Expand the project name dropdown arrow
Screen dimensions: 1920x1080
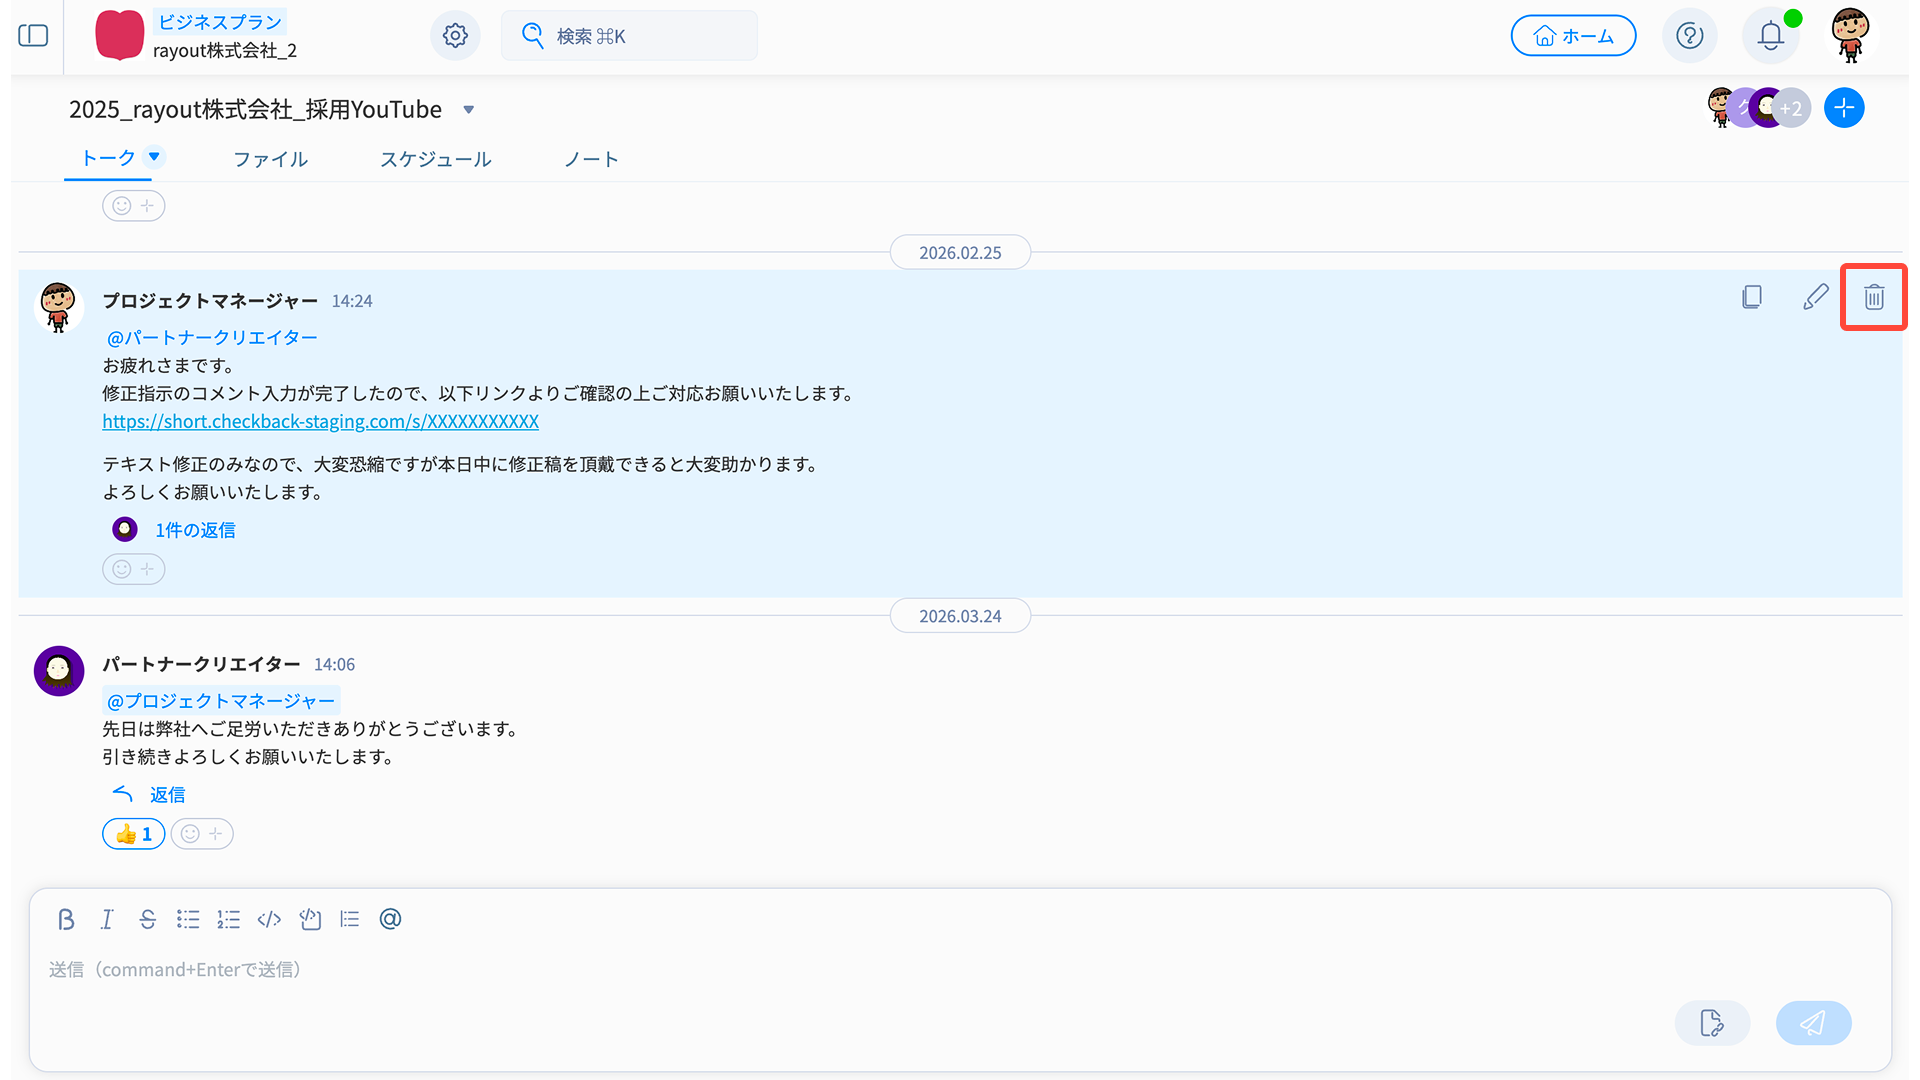(x=468, y=110)
